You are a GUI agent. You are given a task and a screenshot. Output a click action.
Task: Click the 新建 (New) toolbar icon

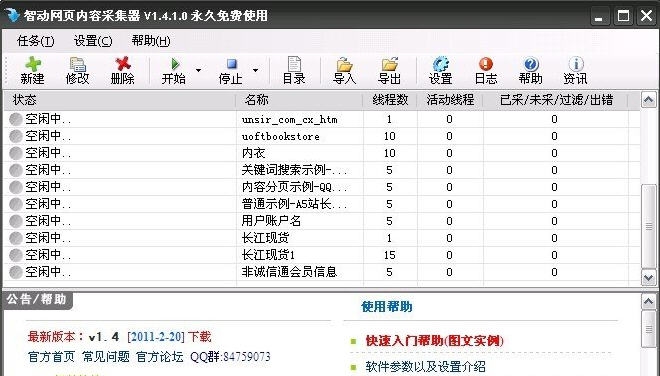(32, 64)
